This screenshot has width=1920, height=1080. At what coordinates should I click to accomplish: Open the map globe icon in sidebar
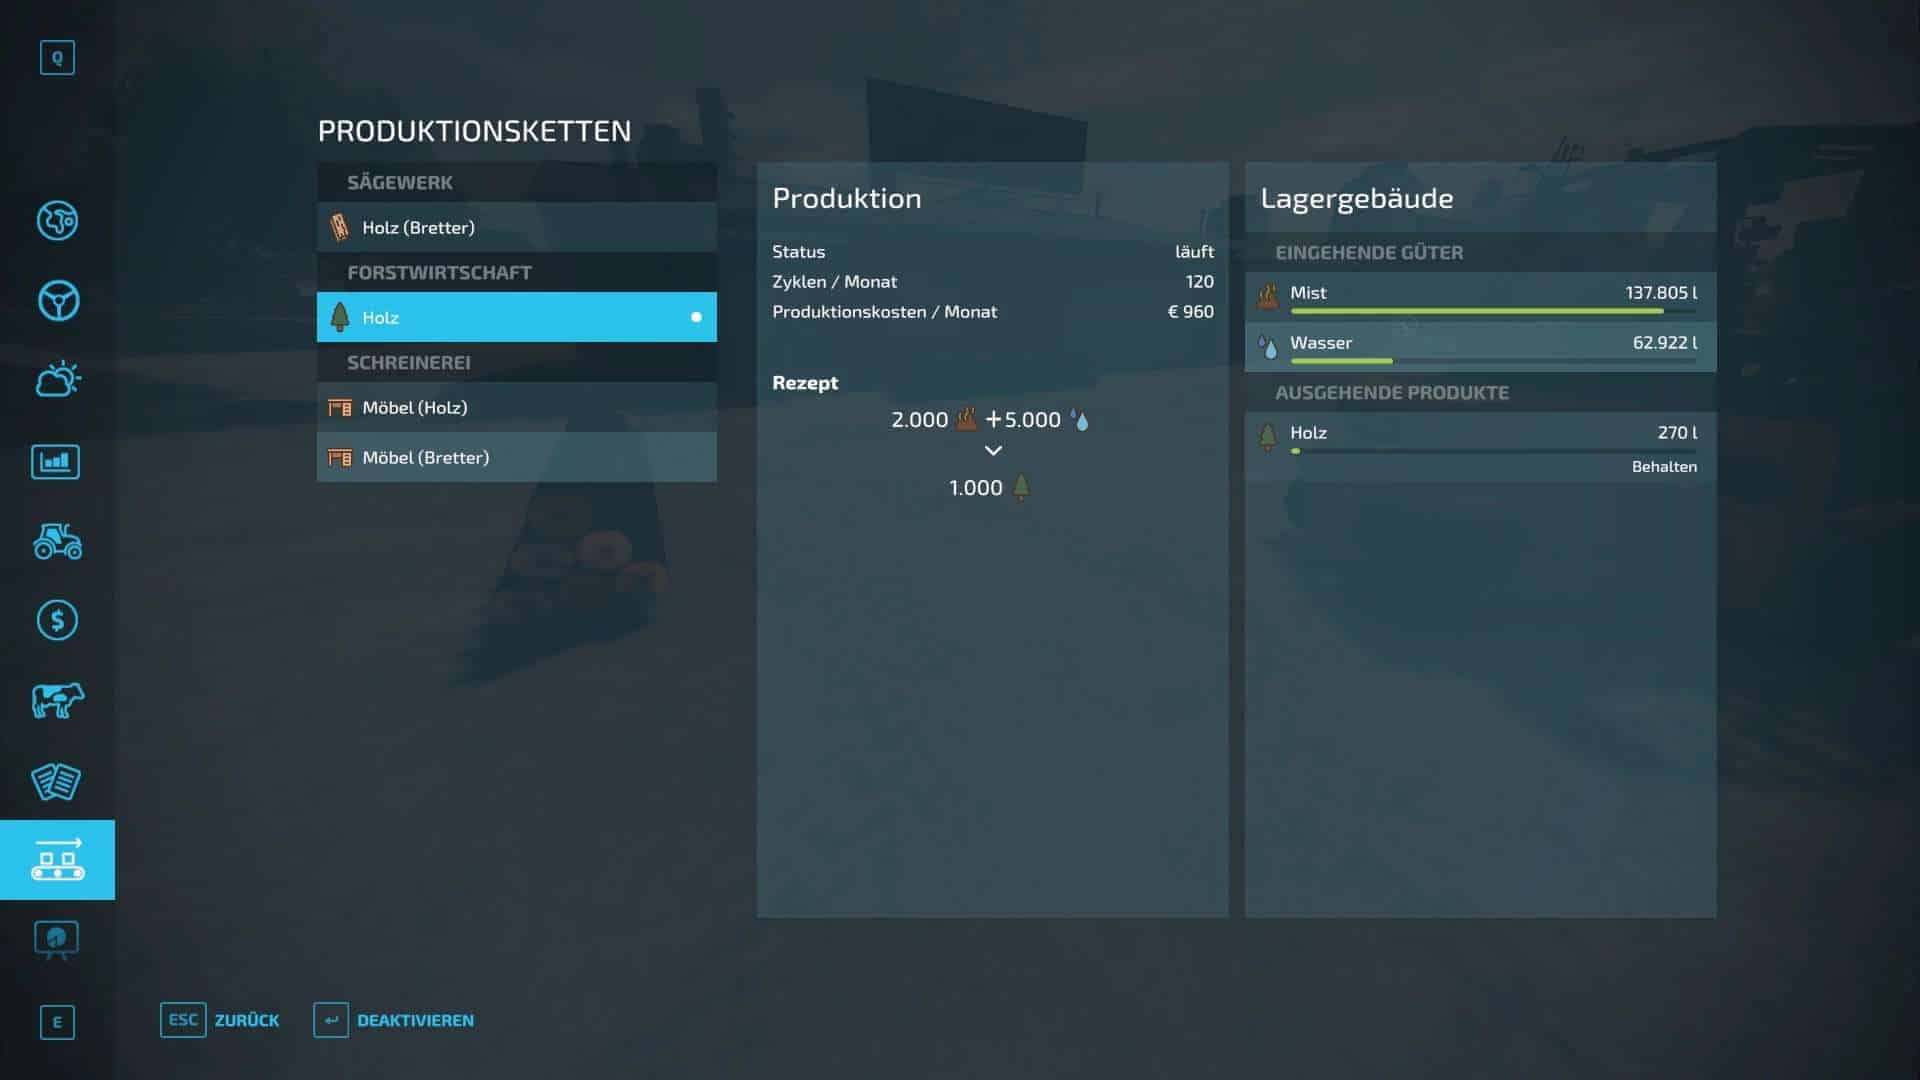click(x=57, y=220)
